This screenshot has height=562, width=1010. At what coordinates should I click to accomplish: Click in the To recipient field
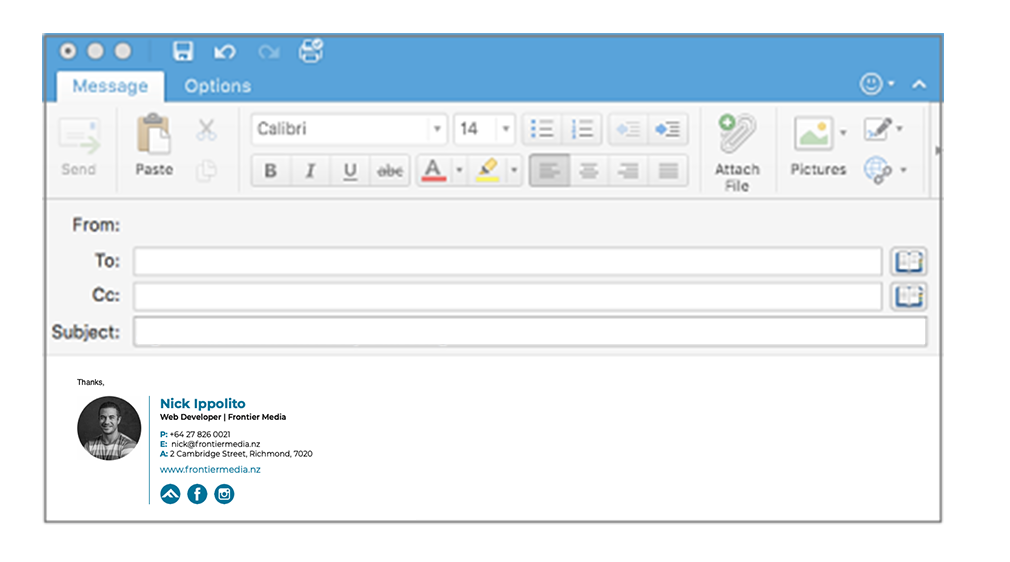coord(508,262)
